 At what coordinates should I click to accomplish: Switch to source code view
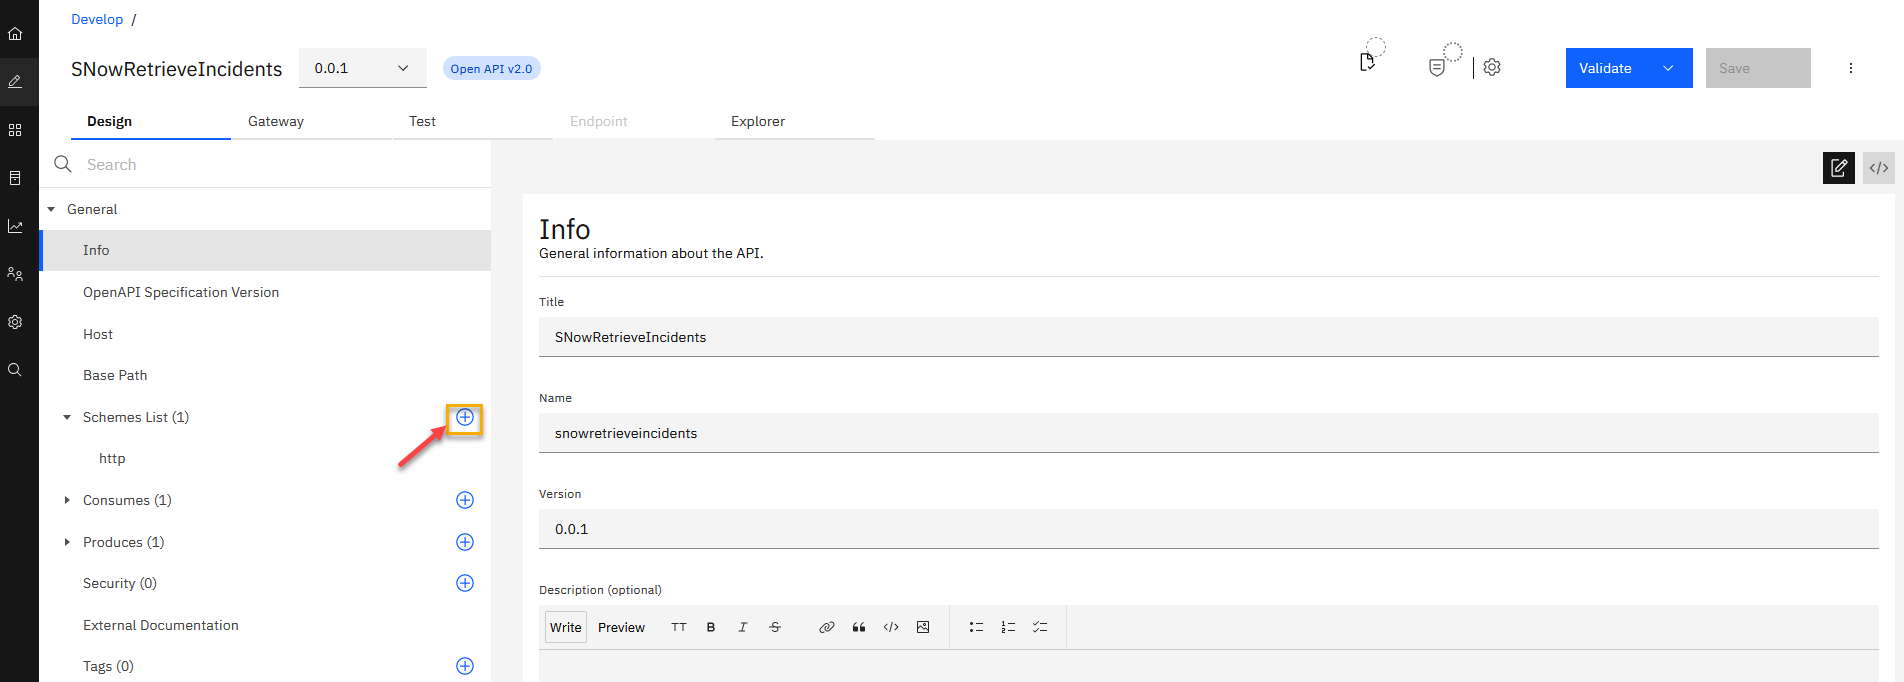(x=1878, y=168)
